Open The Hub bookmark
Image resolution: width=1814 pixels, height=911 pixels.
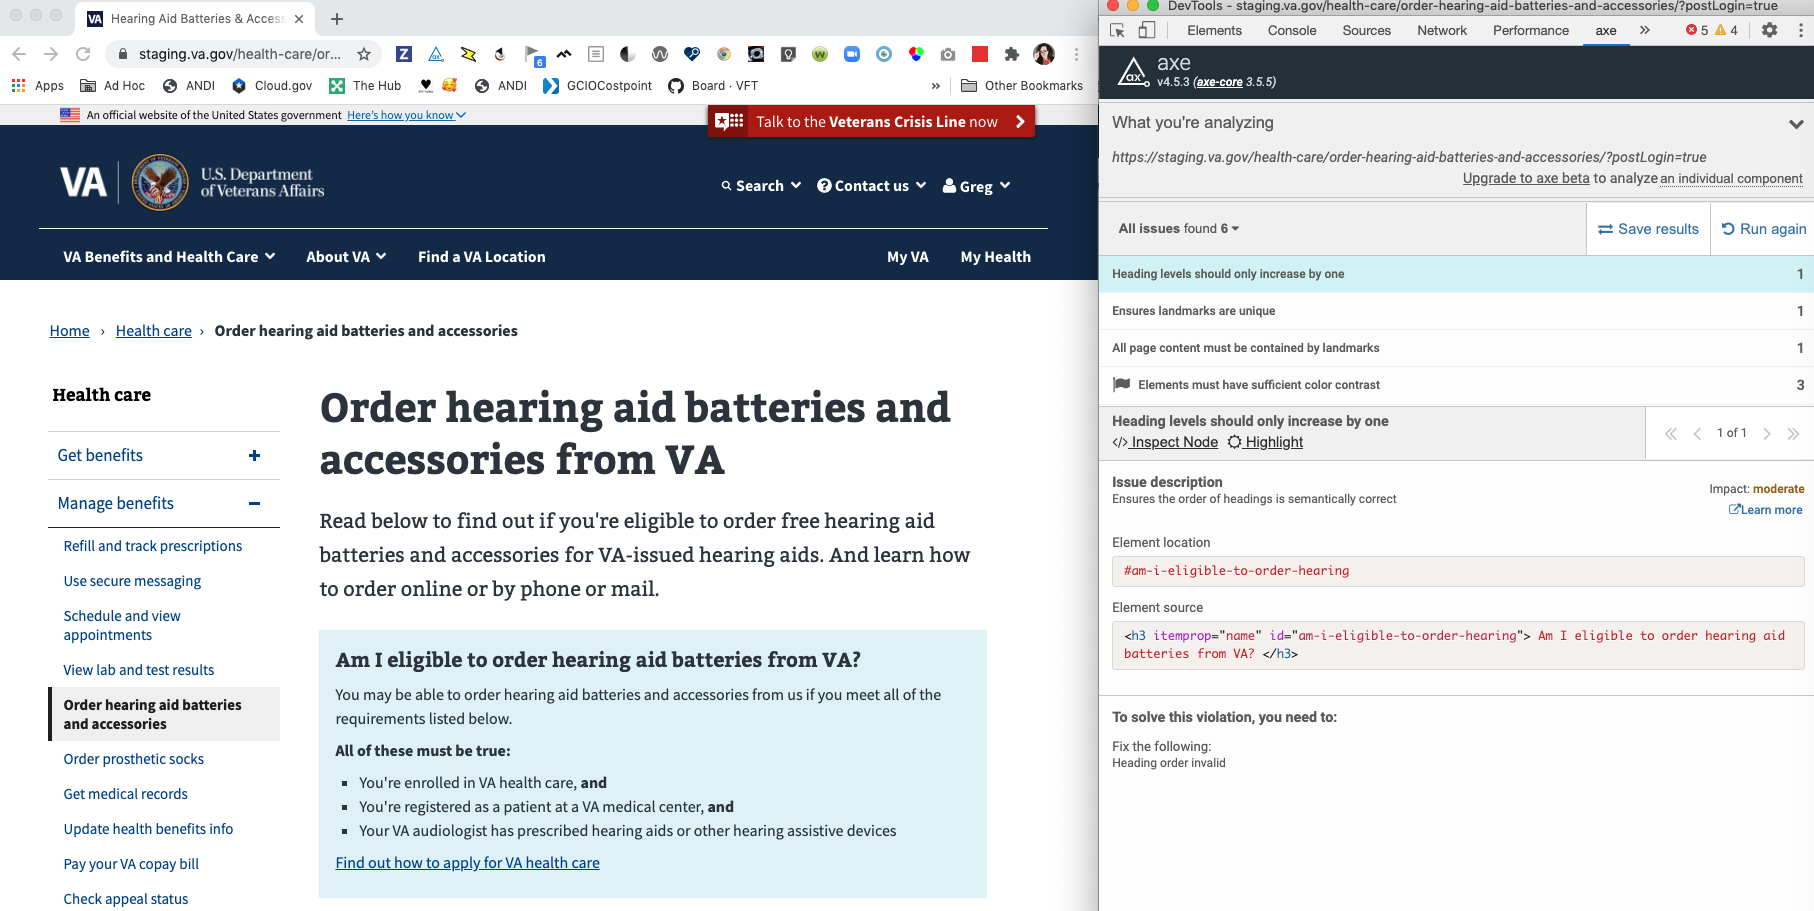(365, 86)
